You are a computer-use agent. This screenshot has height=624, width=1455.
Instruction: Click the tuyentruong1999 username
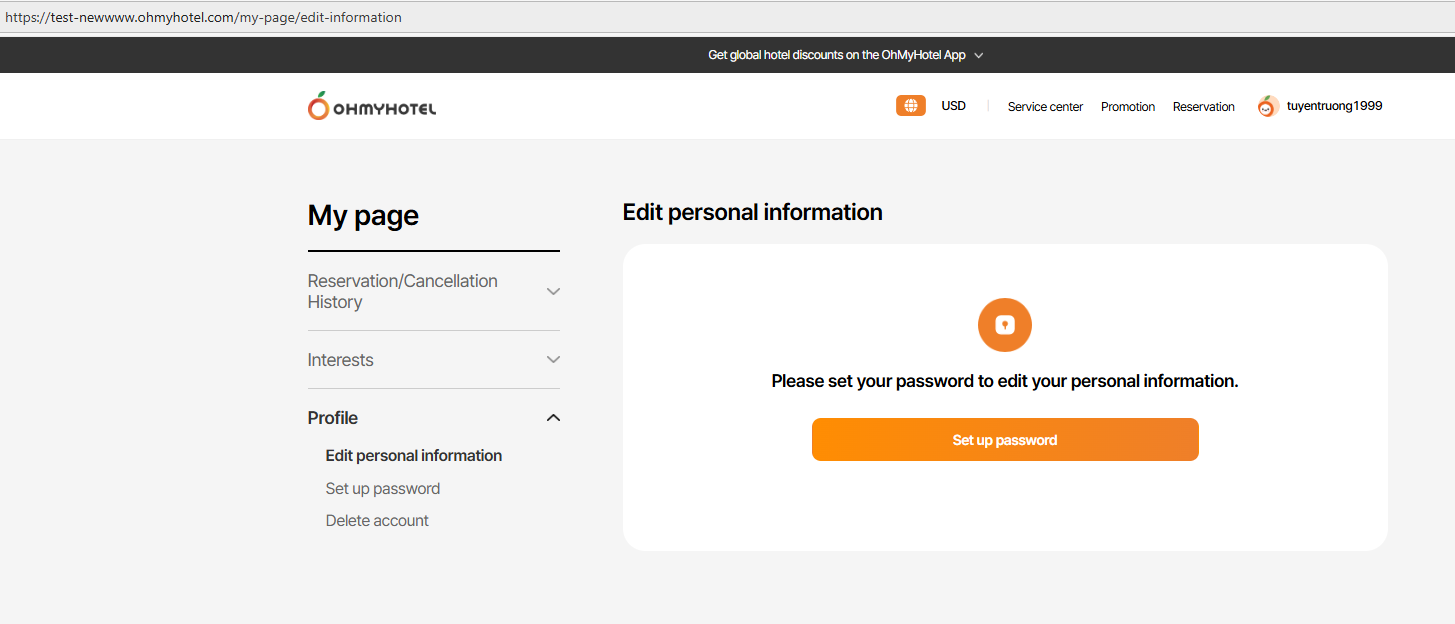(1334, 106)
